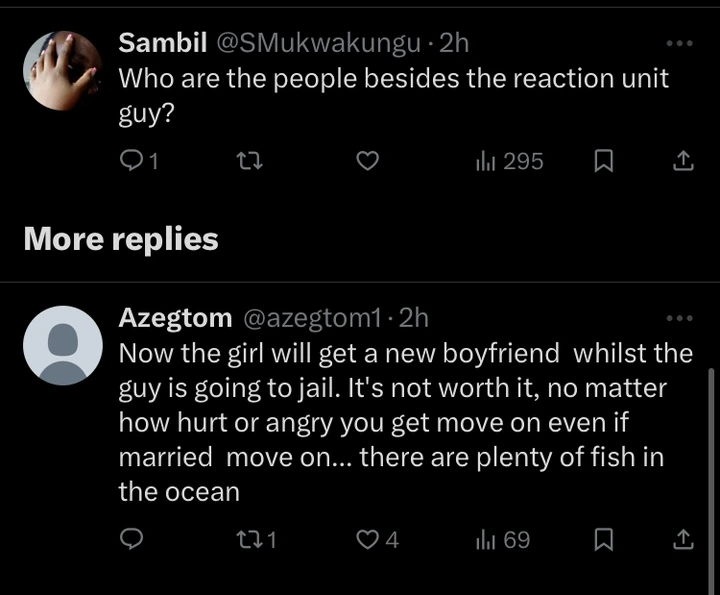Like Azegtom's tweet with 4 likes
The image size is (720, 595).
tap(378, 539)
